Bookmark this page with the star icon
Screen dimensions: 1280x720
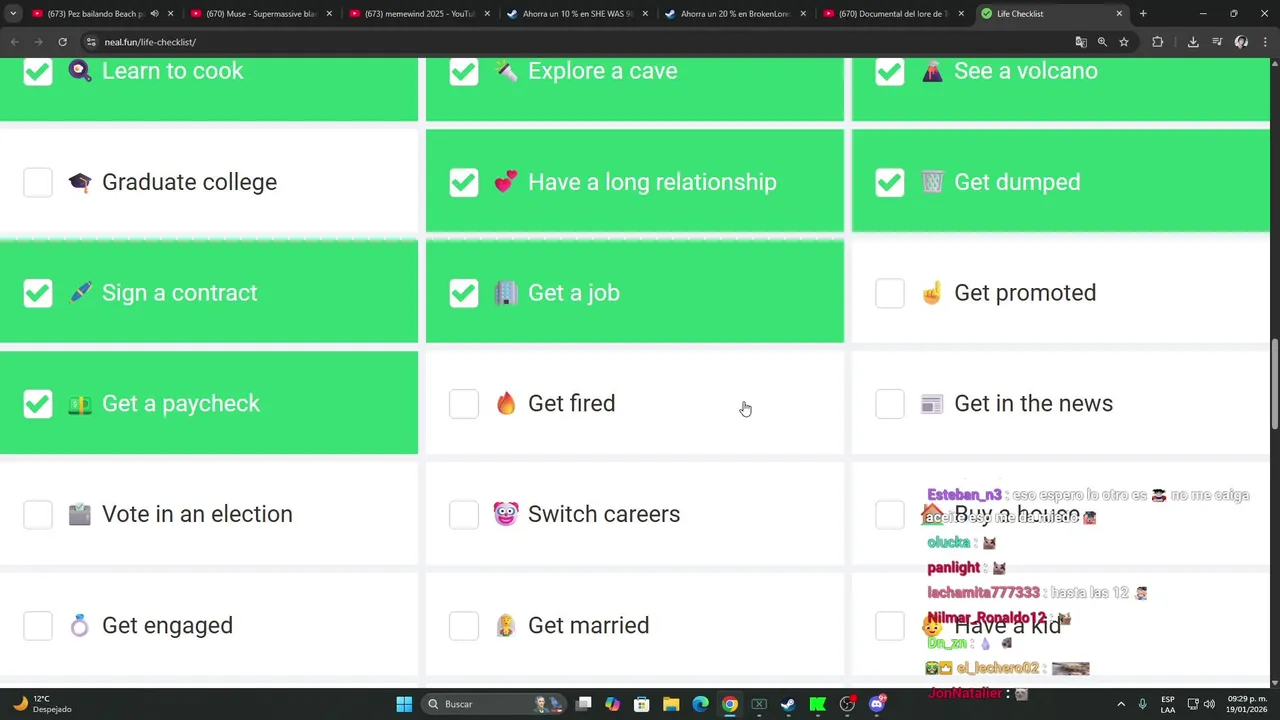click(1124, 42)
